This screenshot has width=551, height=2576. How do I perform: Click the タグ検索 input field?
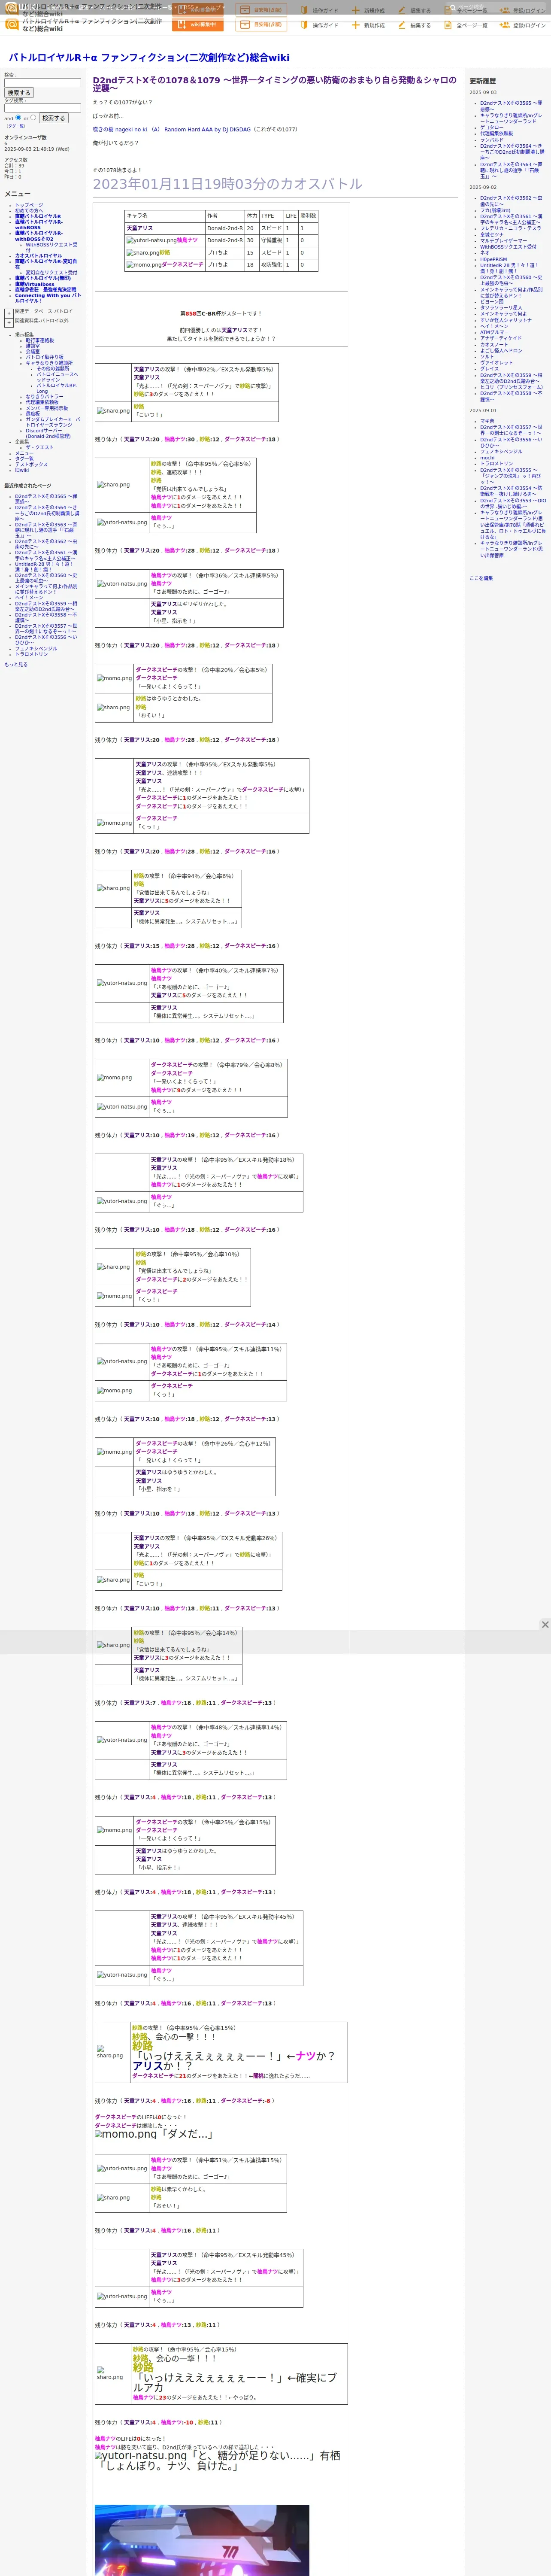[42, 108]
